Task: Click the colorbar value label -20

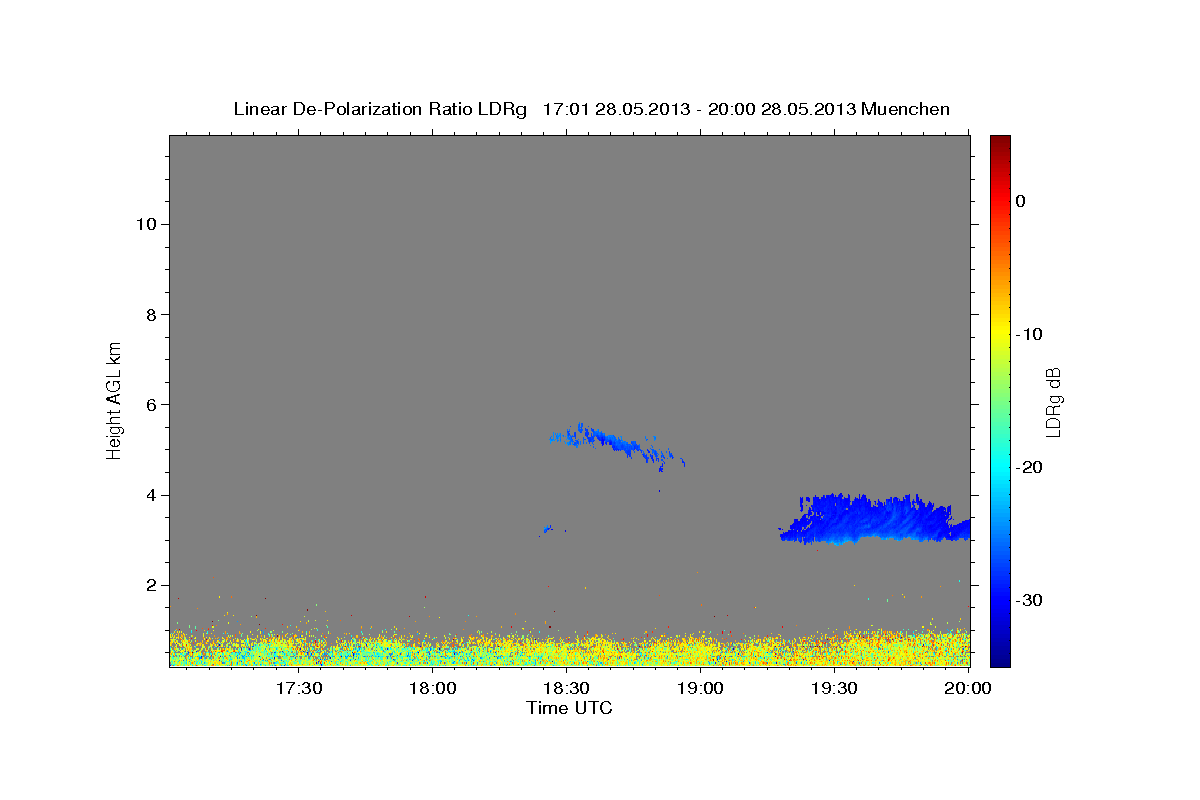Action: [1029, 467]
